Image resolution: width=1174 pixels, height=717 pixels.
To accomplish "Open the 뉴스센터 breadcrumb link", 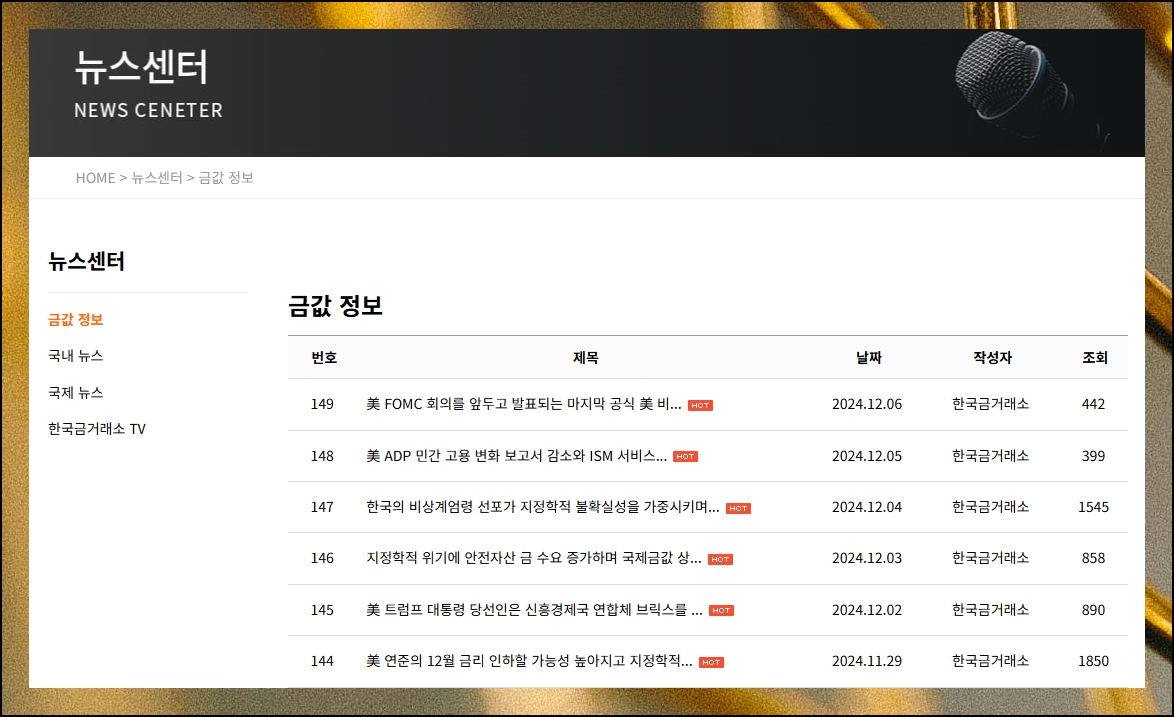I will tap(157, 178).
